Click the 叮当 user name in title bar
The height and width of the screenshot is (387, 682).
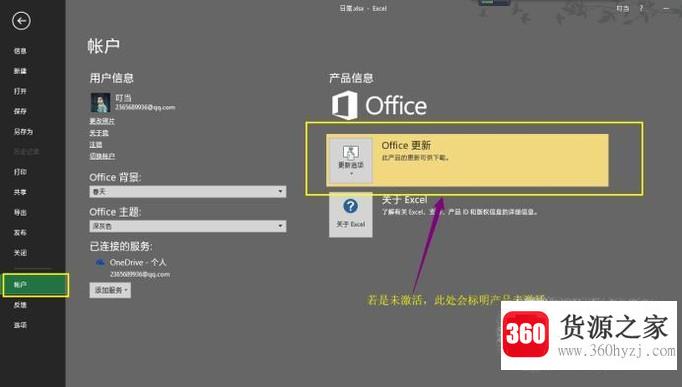(622, 8)
